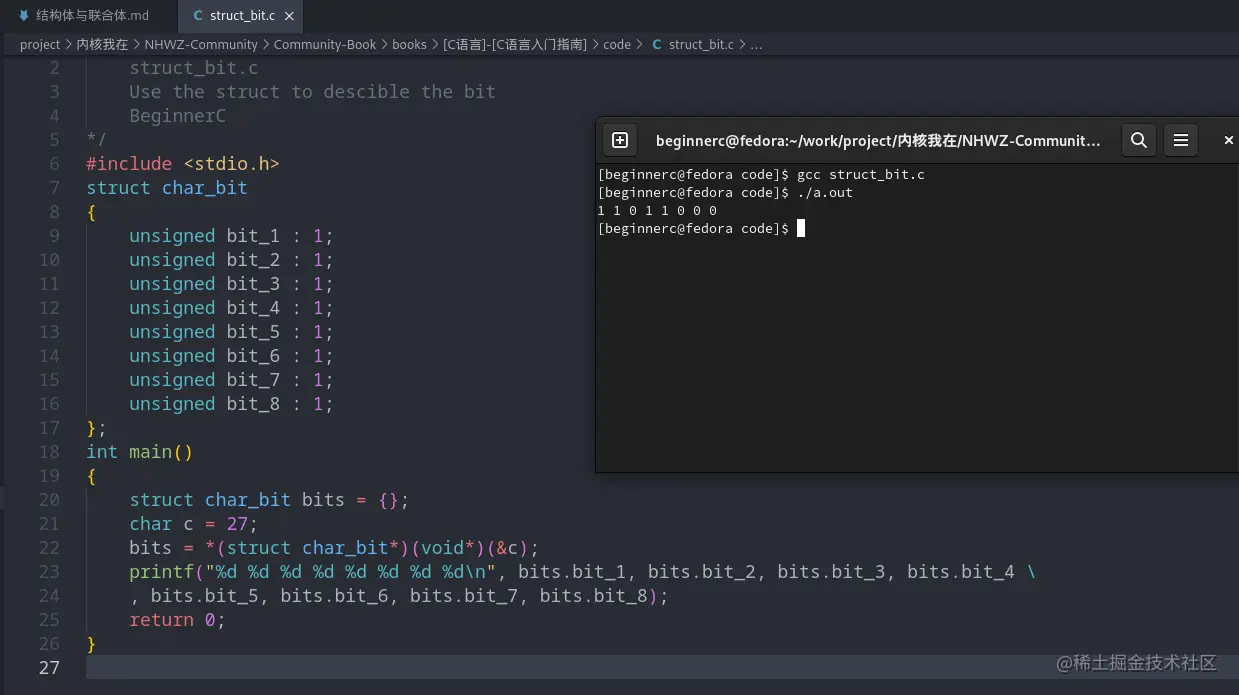
Task: Search in the terminal window
Action: click(x=1138, y=141)
